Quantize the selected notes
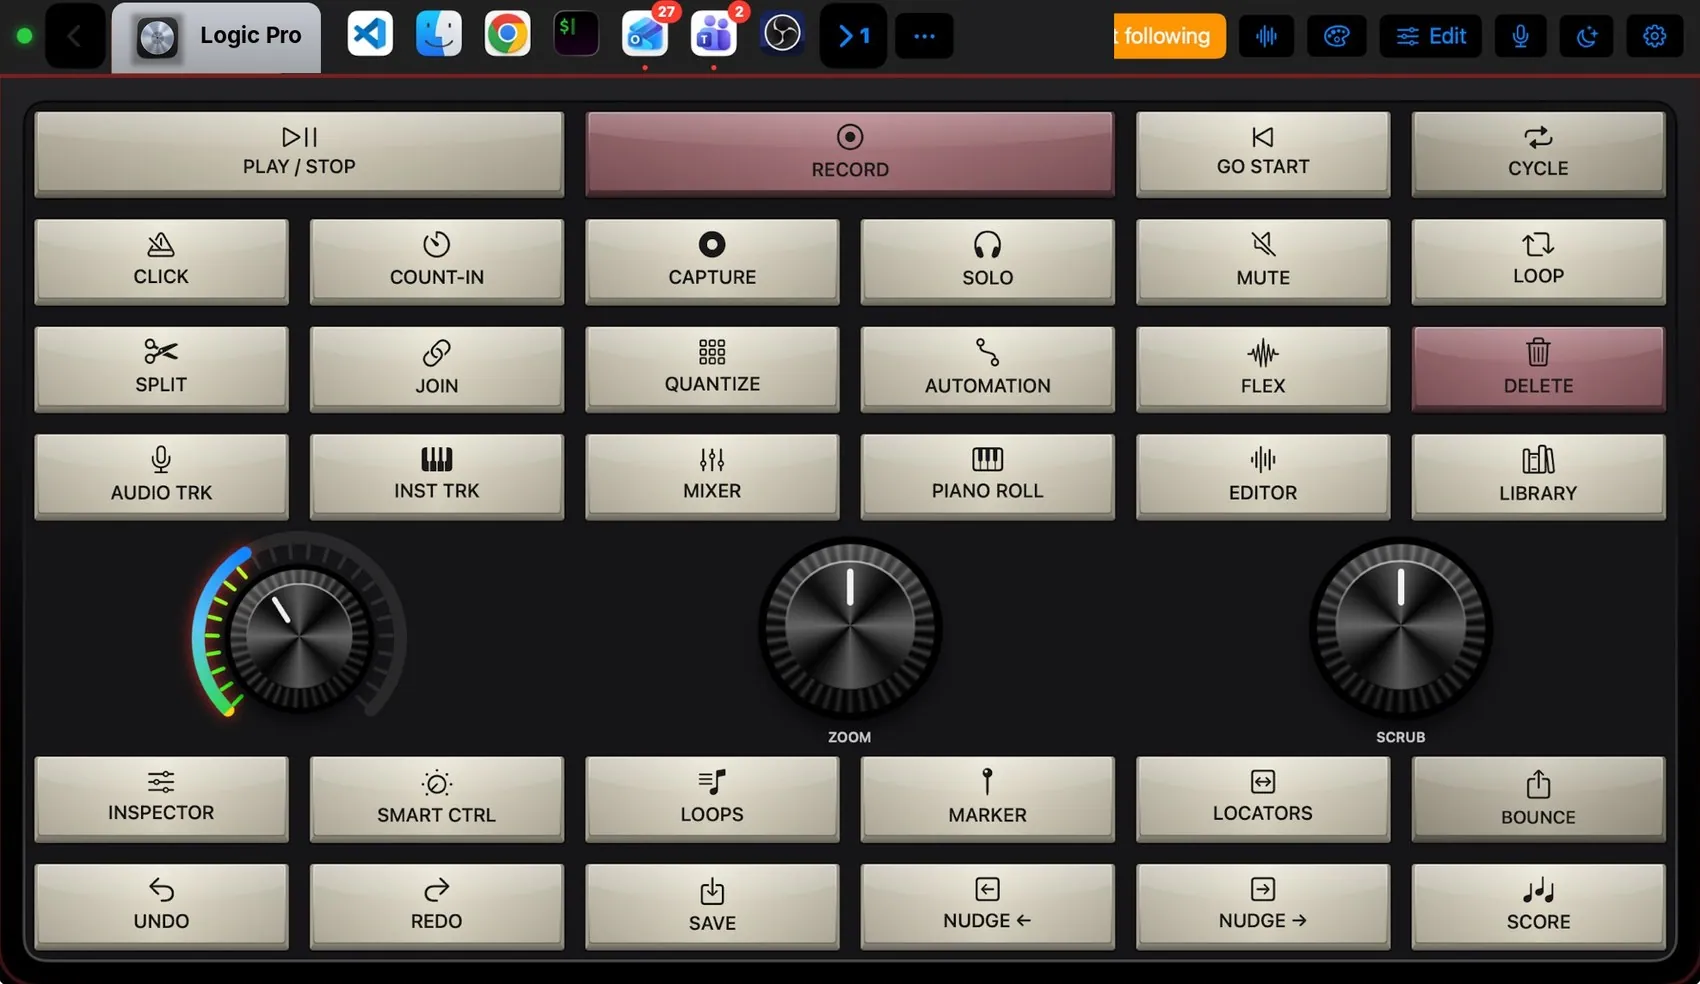The height and width of the screenshot is (984, 1700). click(712, 369)
